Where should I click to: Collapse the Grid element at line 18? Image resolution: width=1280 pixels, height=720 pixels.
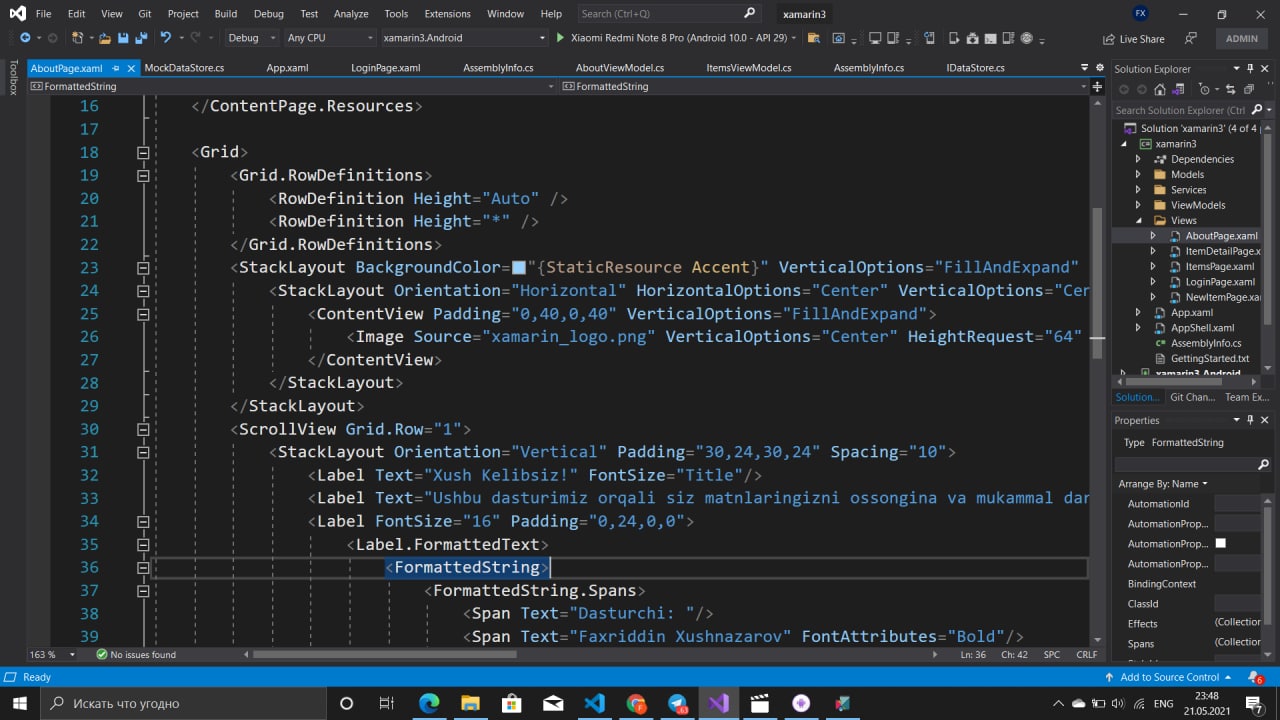click(143, 153)
